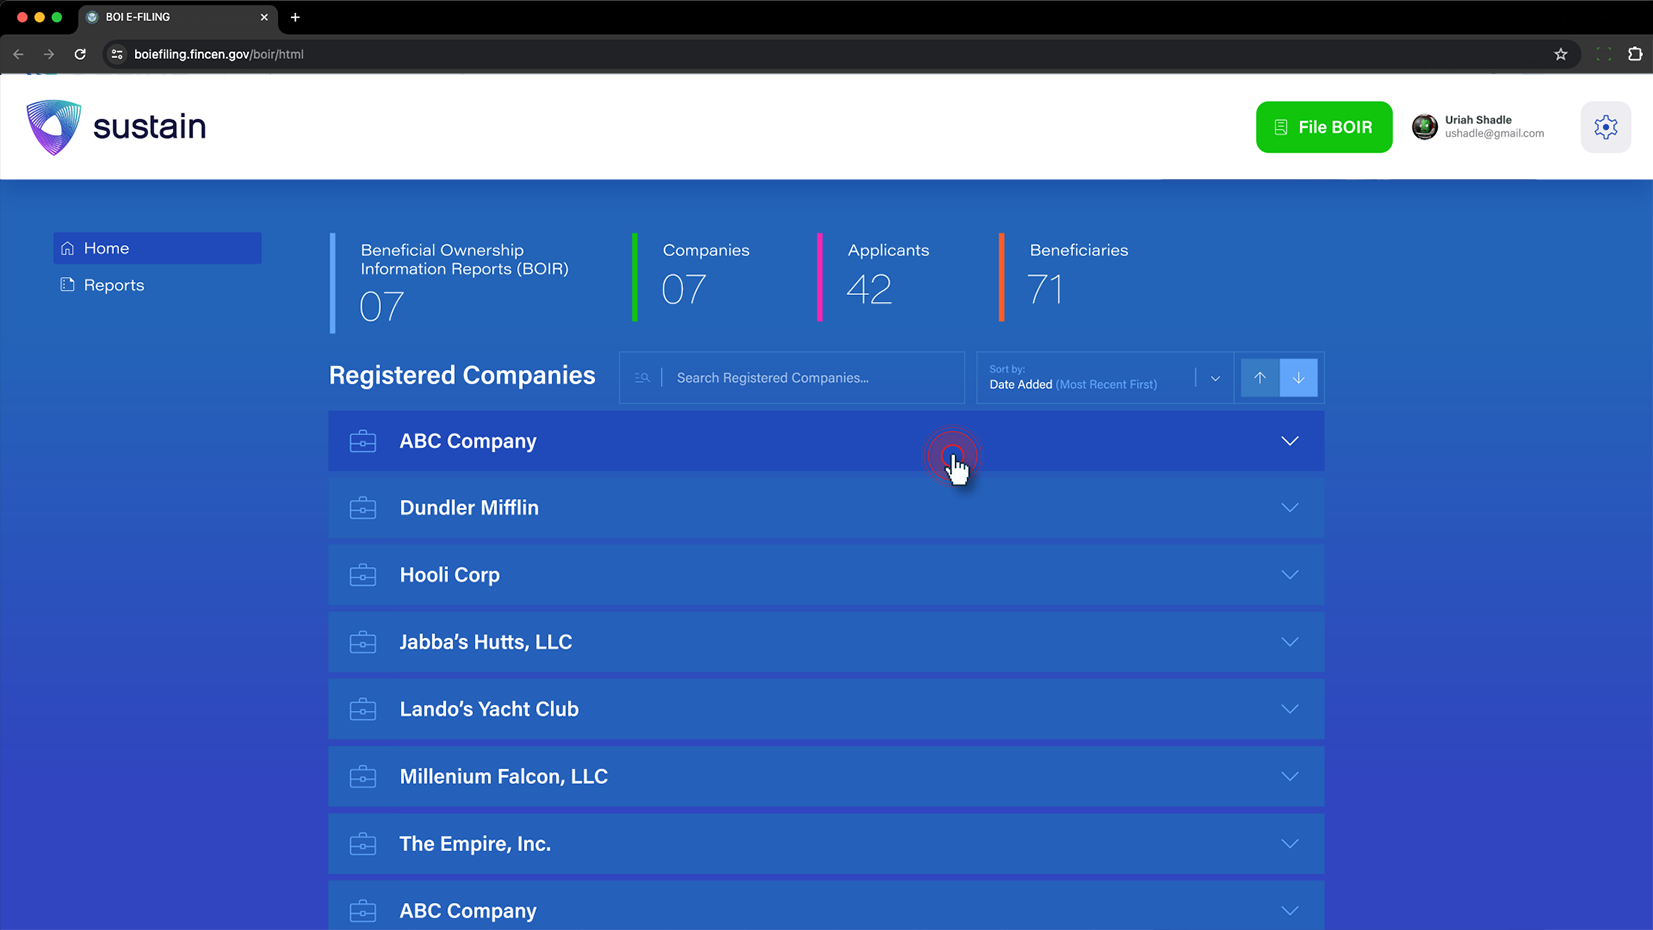Image resolution: width=1653 pixels, height=930 pixels.
Task: View site information icon in address bar
Action: pyautogui.click(x=117, y=54)
